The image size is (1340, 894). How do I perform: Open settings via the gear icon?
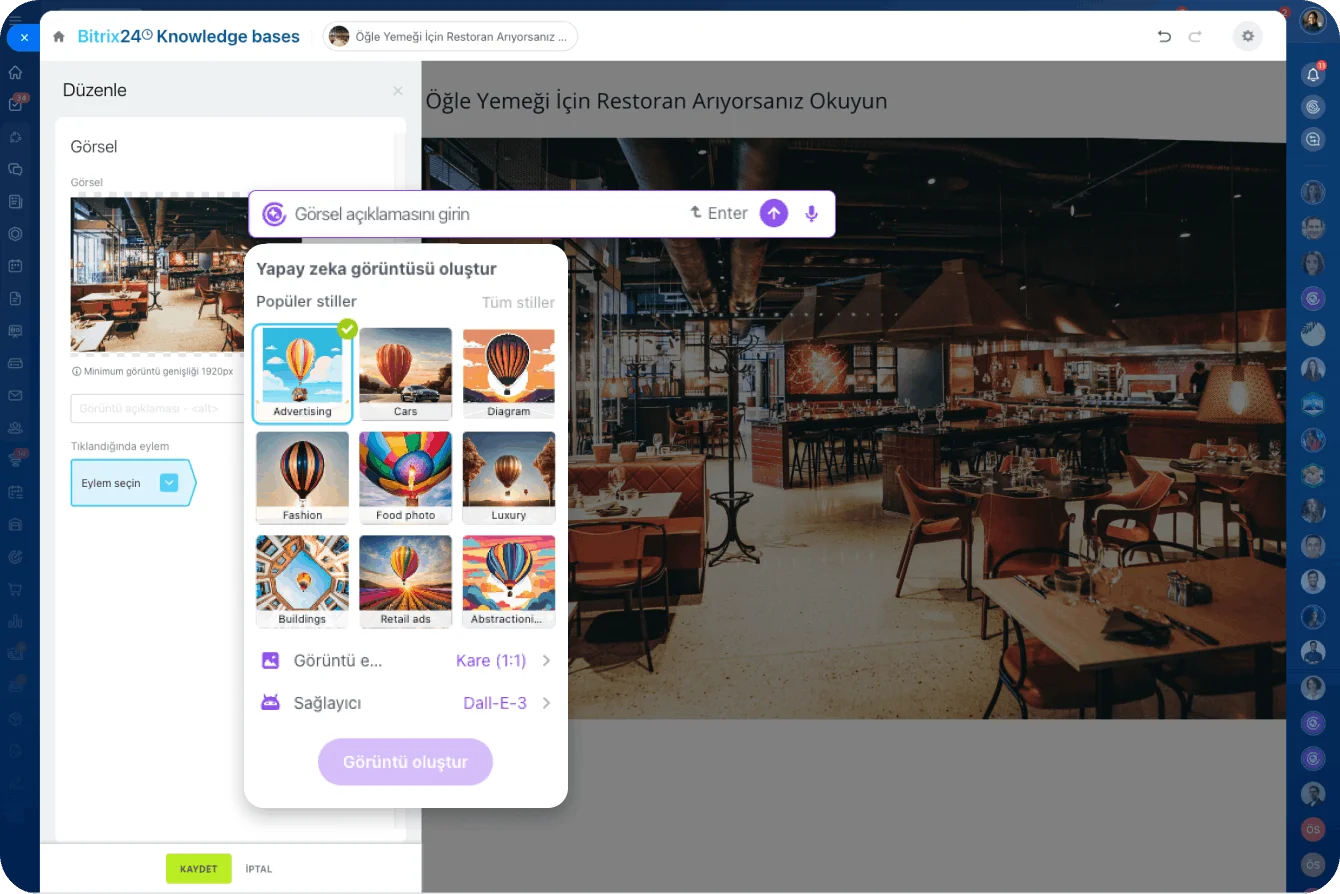pyautogui.click(x=1247, y=37)
